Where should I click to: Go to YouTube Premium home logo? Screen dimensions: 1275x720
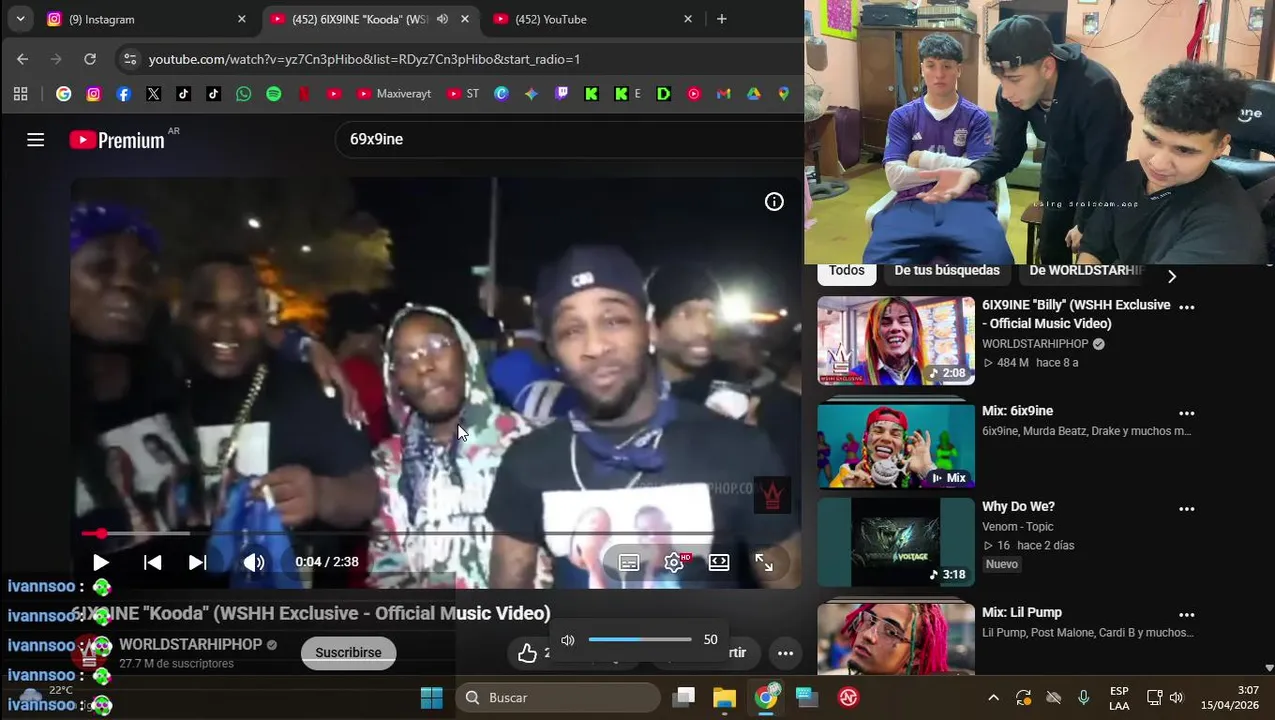[118, 140]
